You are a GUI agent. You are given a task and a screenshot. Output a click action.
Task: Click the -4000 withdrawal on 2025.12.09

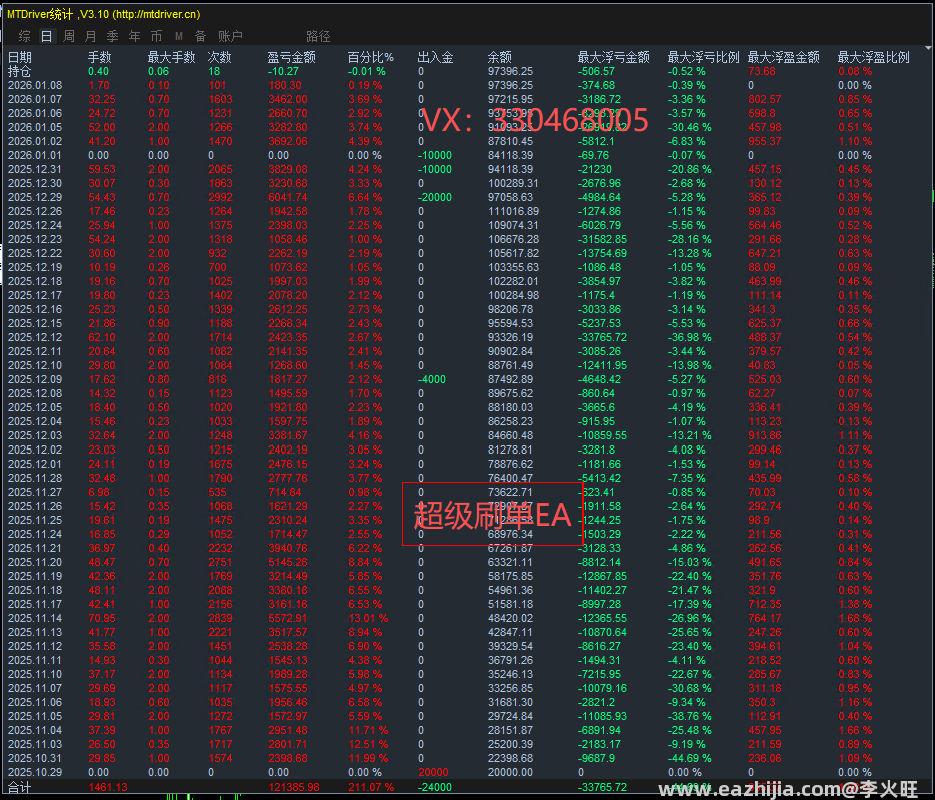point(432,380)
